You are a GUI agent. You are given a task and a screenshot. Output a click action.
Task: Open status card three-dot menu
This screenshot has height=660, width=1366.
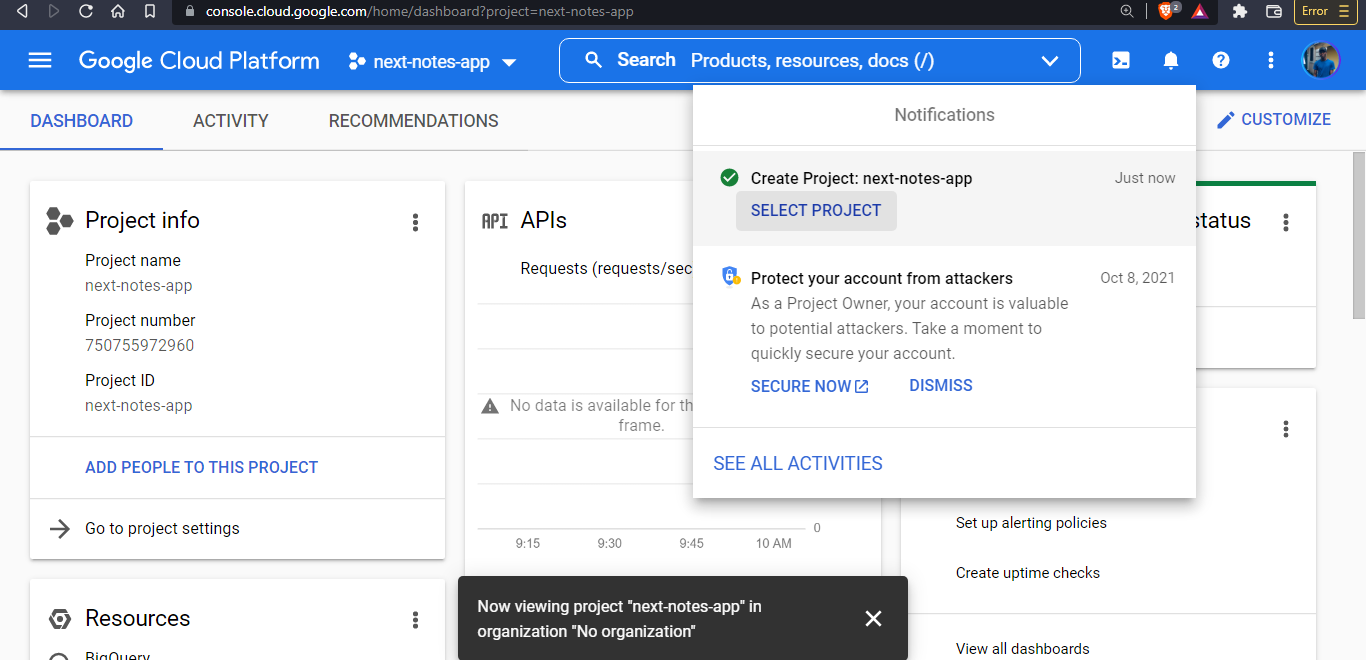click(x=1286, y=222)
